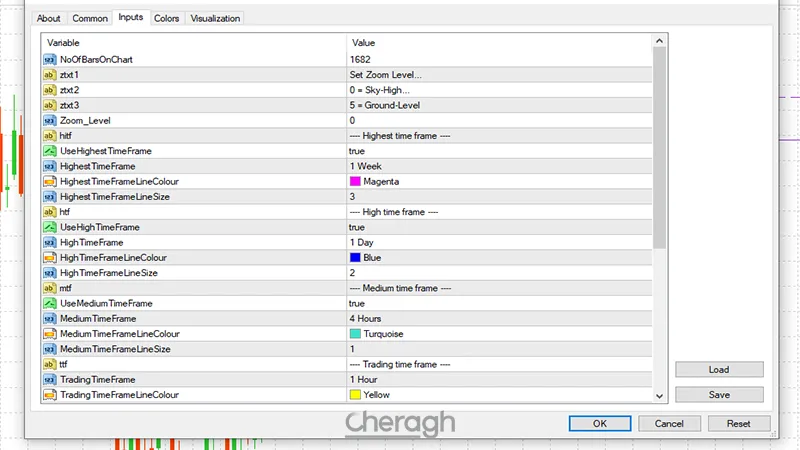Click the boolean icon beside UseHighestTimeFrame
The image size is (800, 450).
pyautogui.click(x=50, y=151)
